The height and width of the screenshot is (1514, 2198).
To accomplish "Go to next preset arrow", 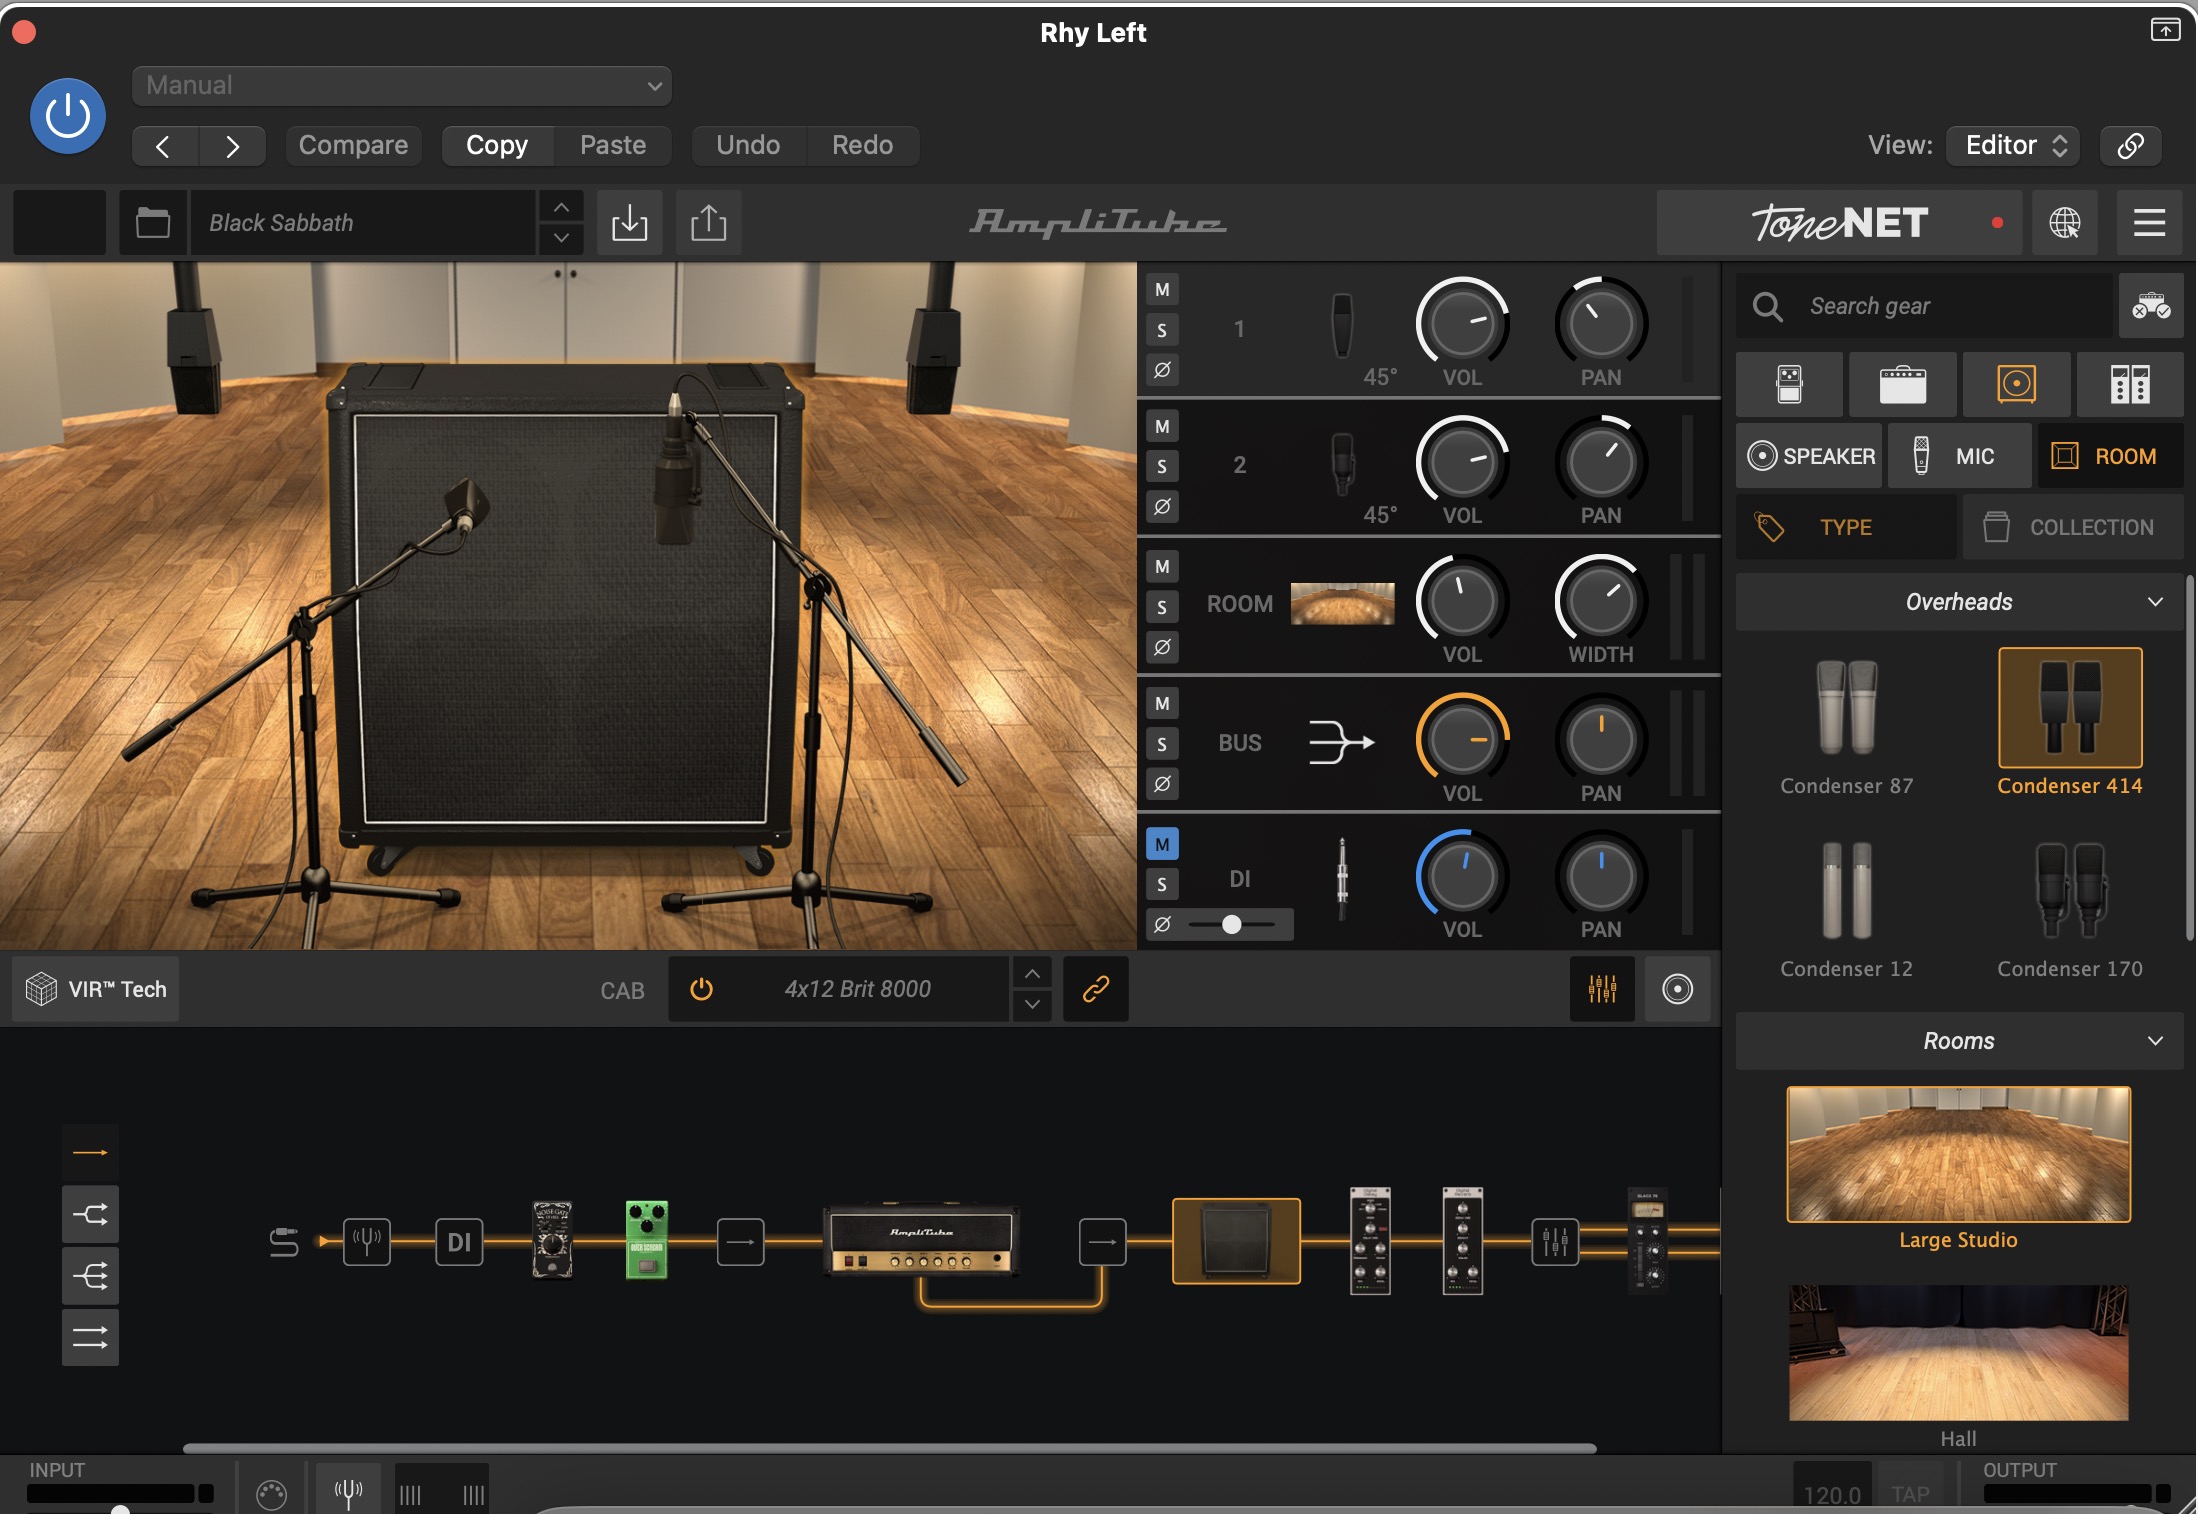I will (x=232, y=146).
